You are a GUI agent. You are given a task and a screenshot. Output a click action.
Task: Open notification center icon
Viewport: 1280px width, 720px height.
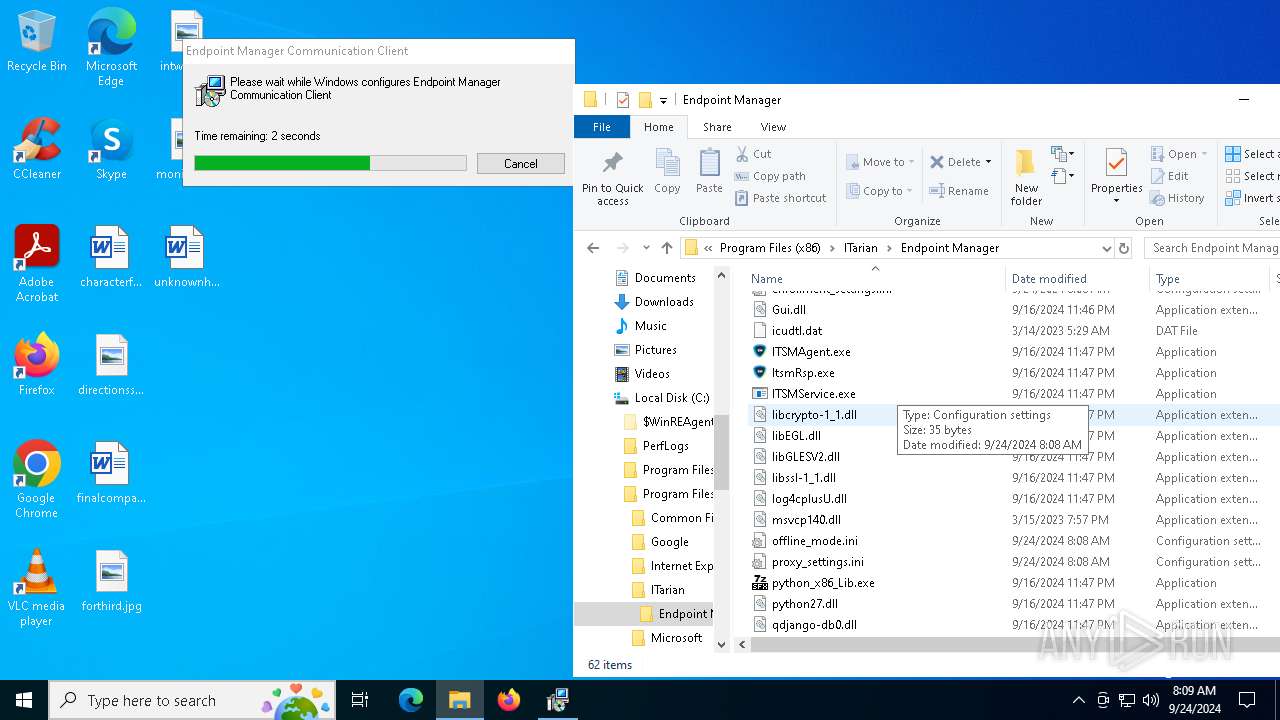[x=1247, y=700]
